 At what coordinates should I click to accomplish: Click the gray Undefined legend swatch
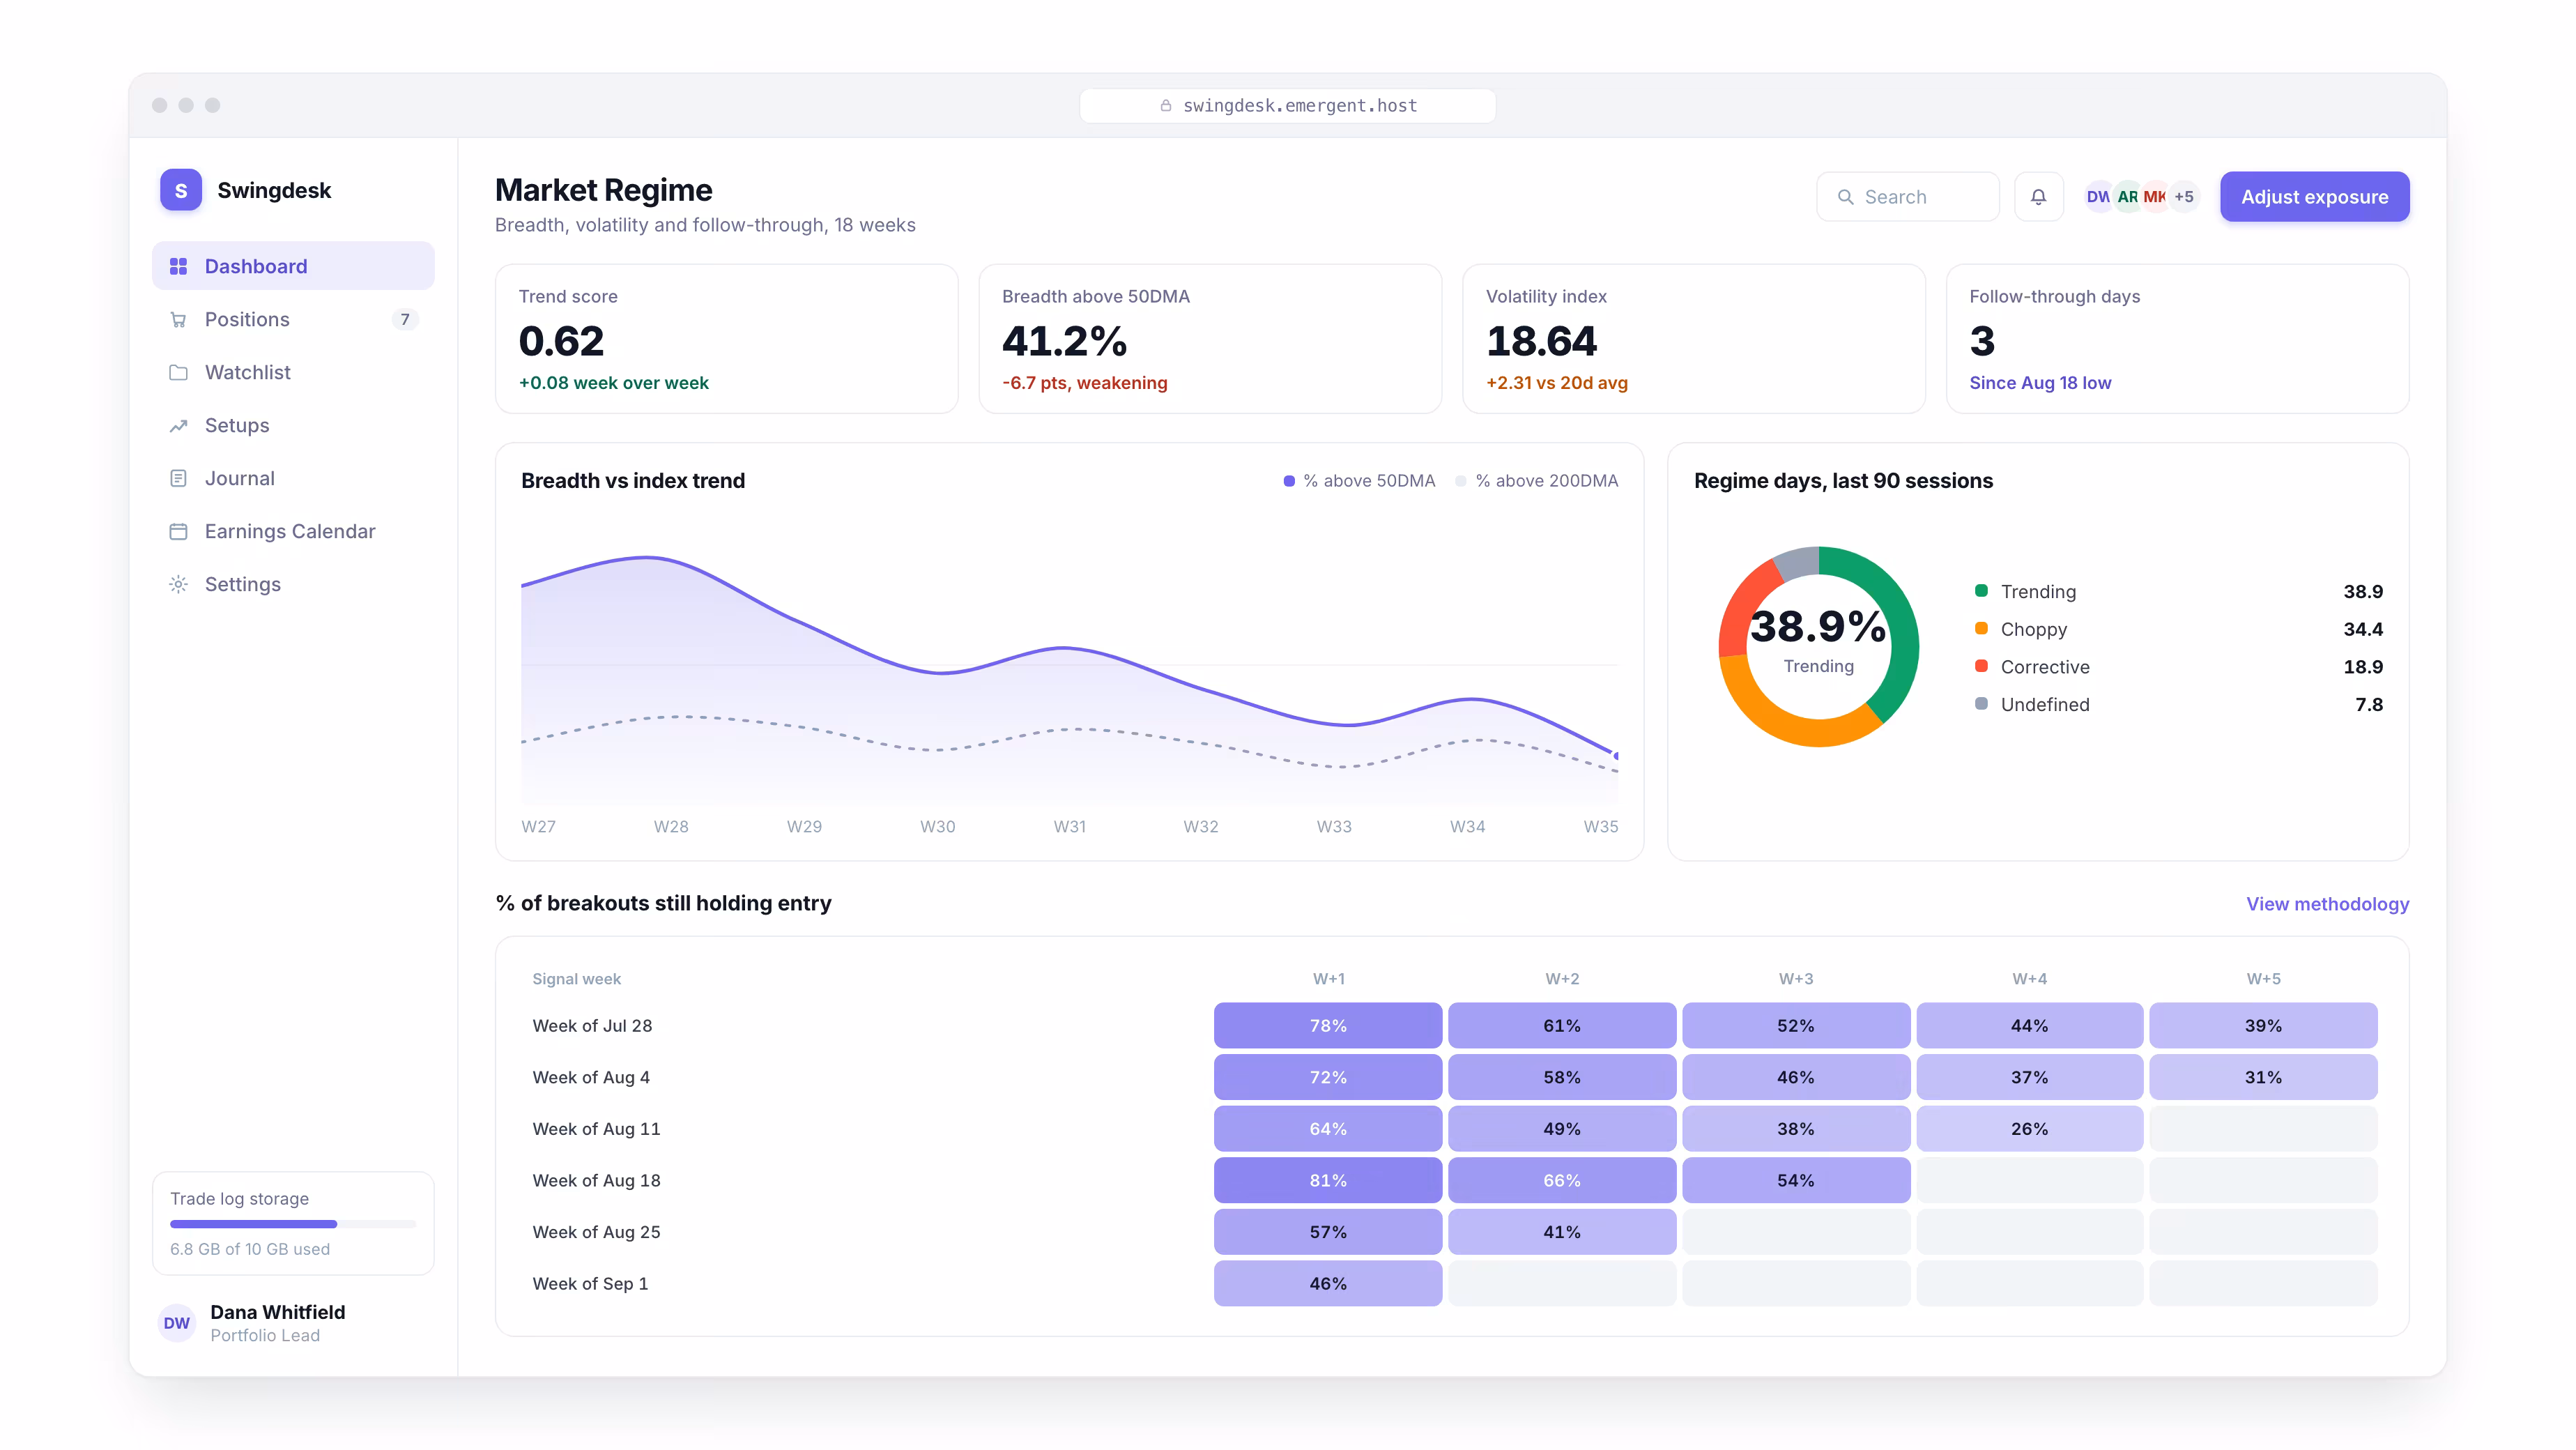[x=1981, y=704]
